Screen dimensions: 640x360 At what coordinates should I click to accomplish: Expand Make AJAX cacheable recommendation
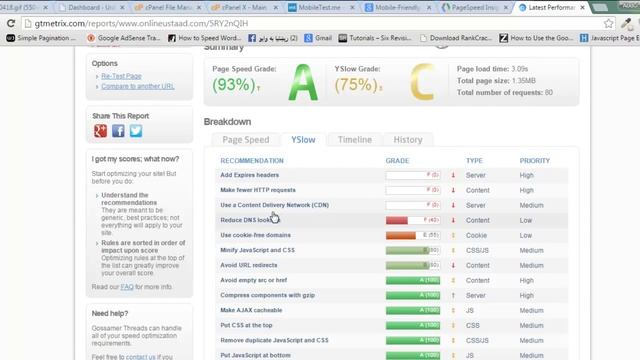coord(251,310)
